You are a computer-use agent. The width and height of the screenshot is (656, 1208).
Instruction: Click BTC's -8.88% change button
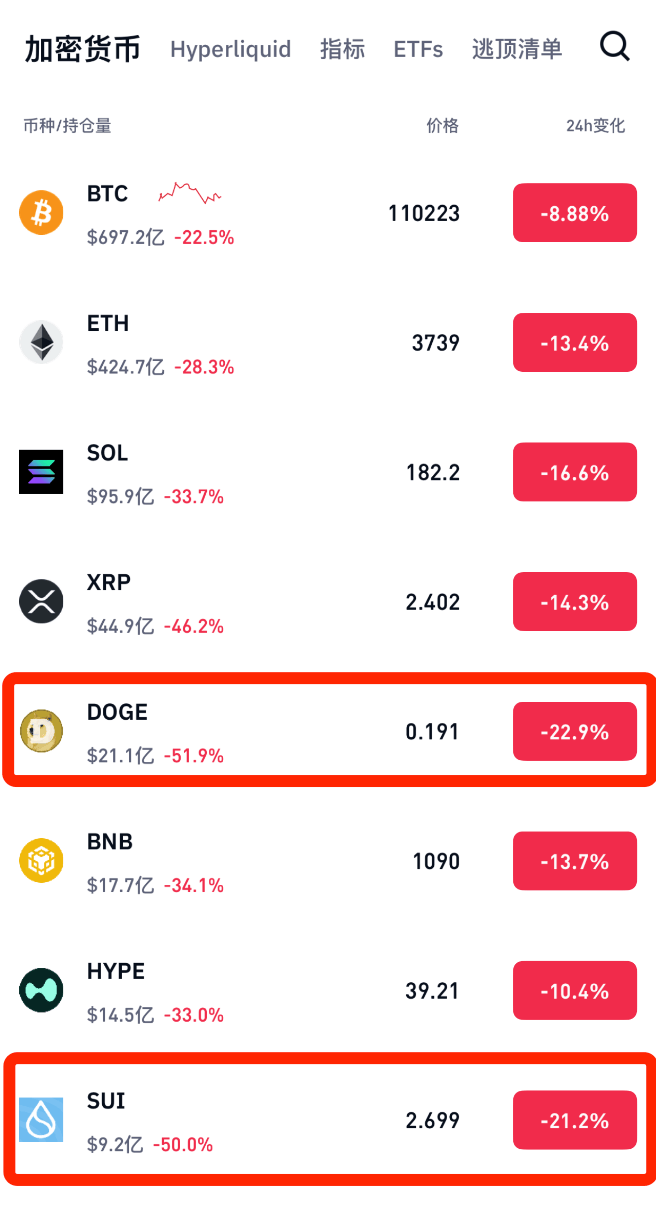(575, 213)
